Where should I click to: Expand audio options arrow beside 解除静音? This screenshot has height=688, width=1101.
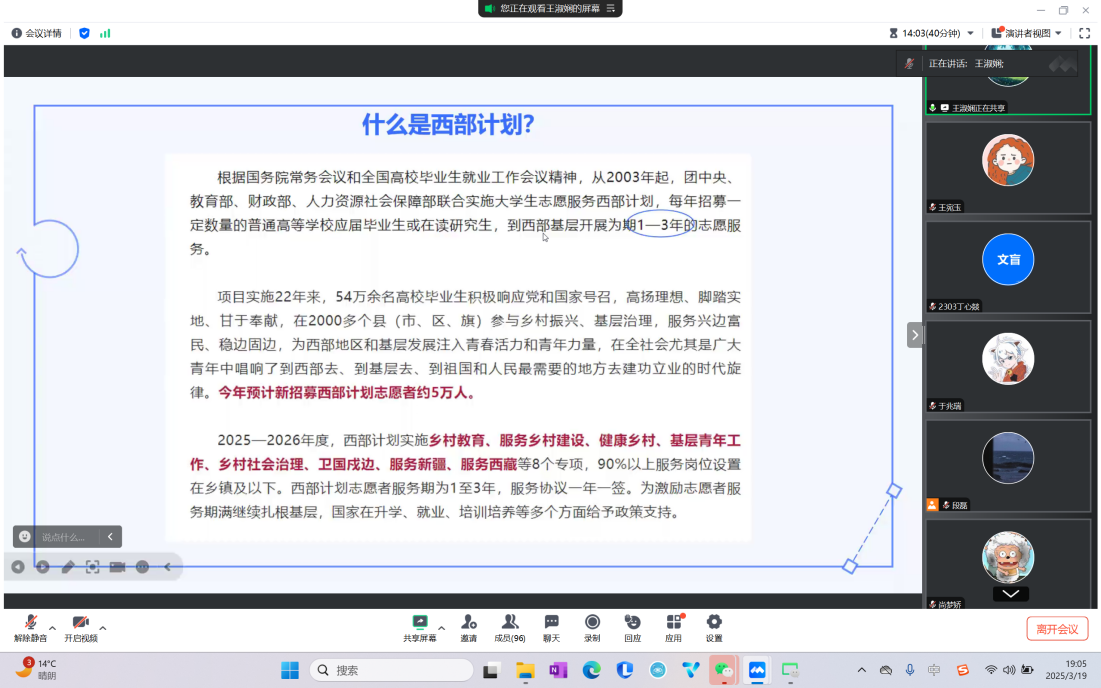52,628
